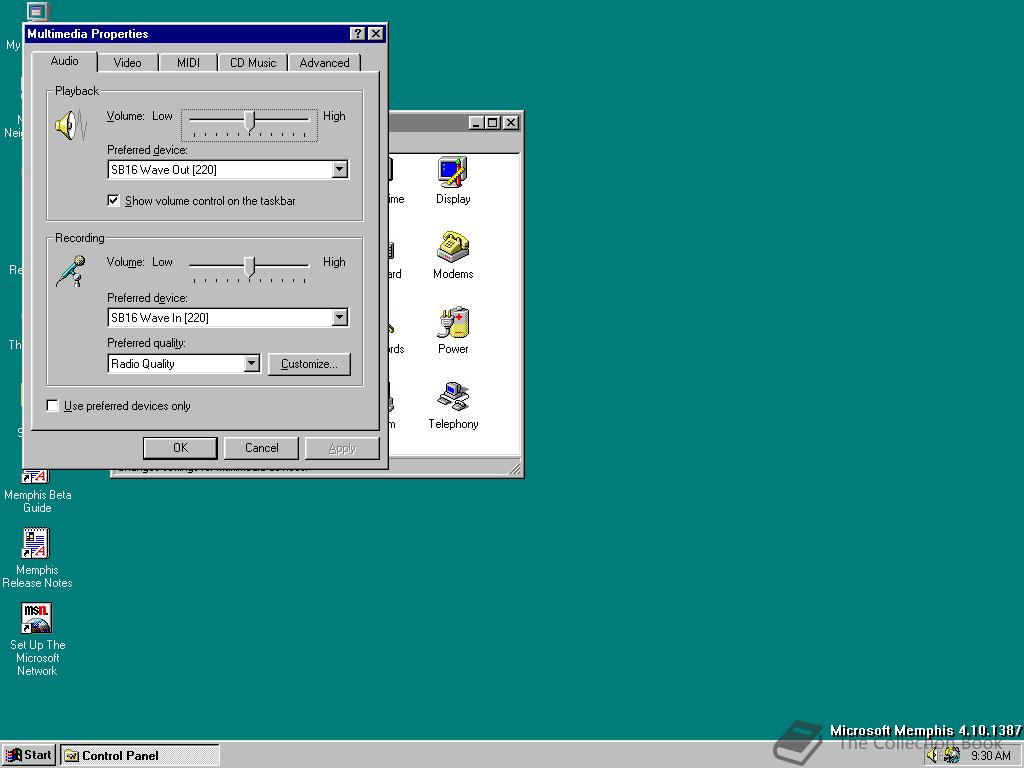Maximize the Control Panel window

tap(493, 122)
